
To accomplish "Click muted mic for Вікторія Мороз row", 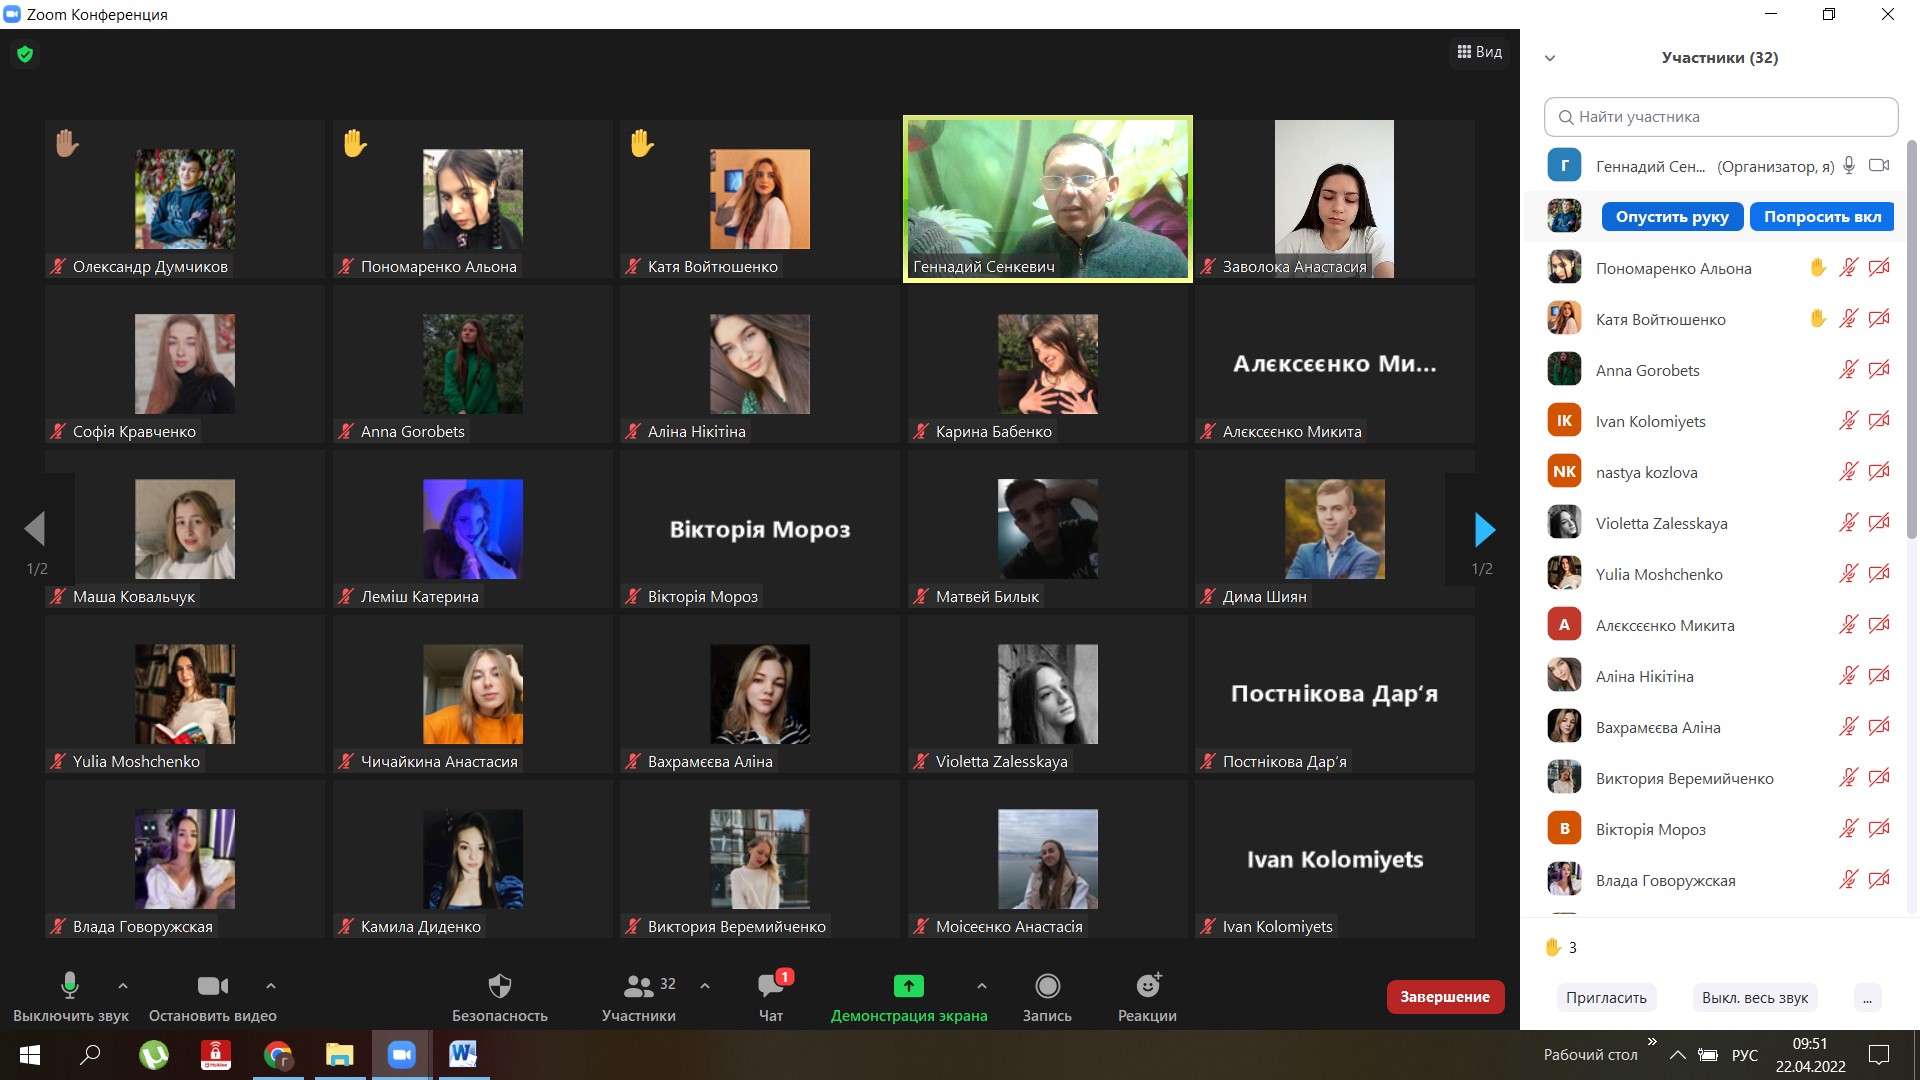I will click(1849, 829).
